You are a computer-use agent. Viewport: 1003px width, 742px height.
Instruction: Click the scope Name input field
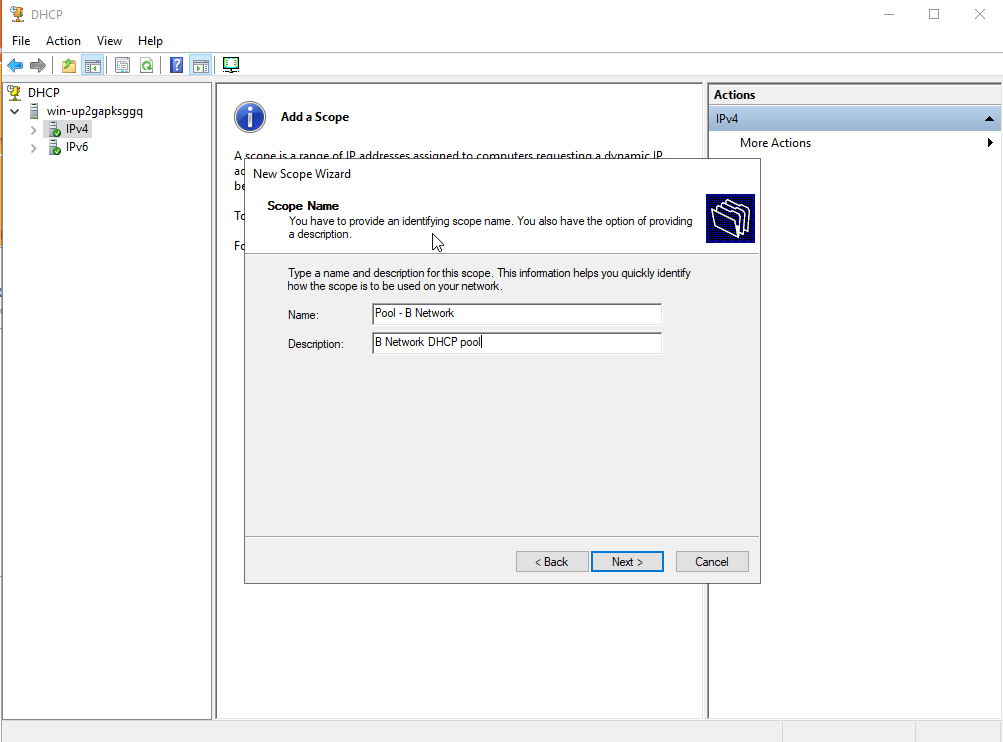516,314
